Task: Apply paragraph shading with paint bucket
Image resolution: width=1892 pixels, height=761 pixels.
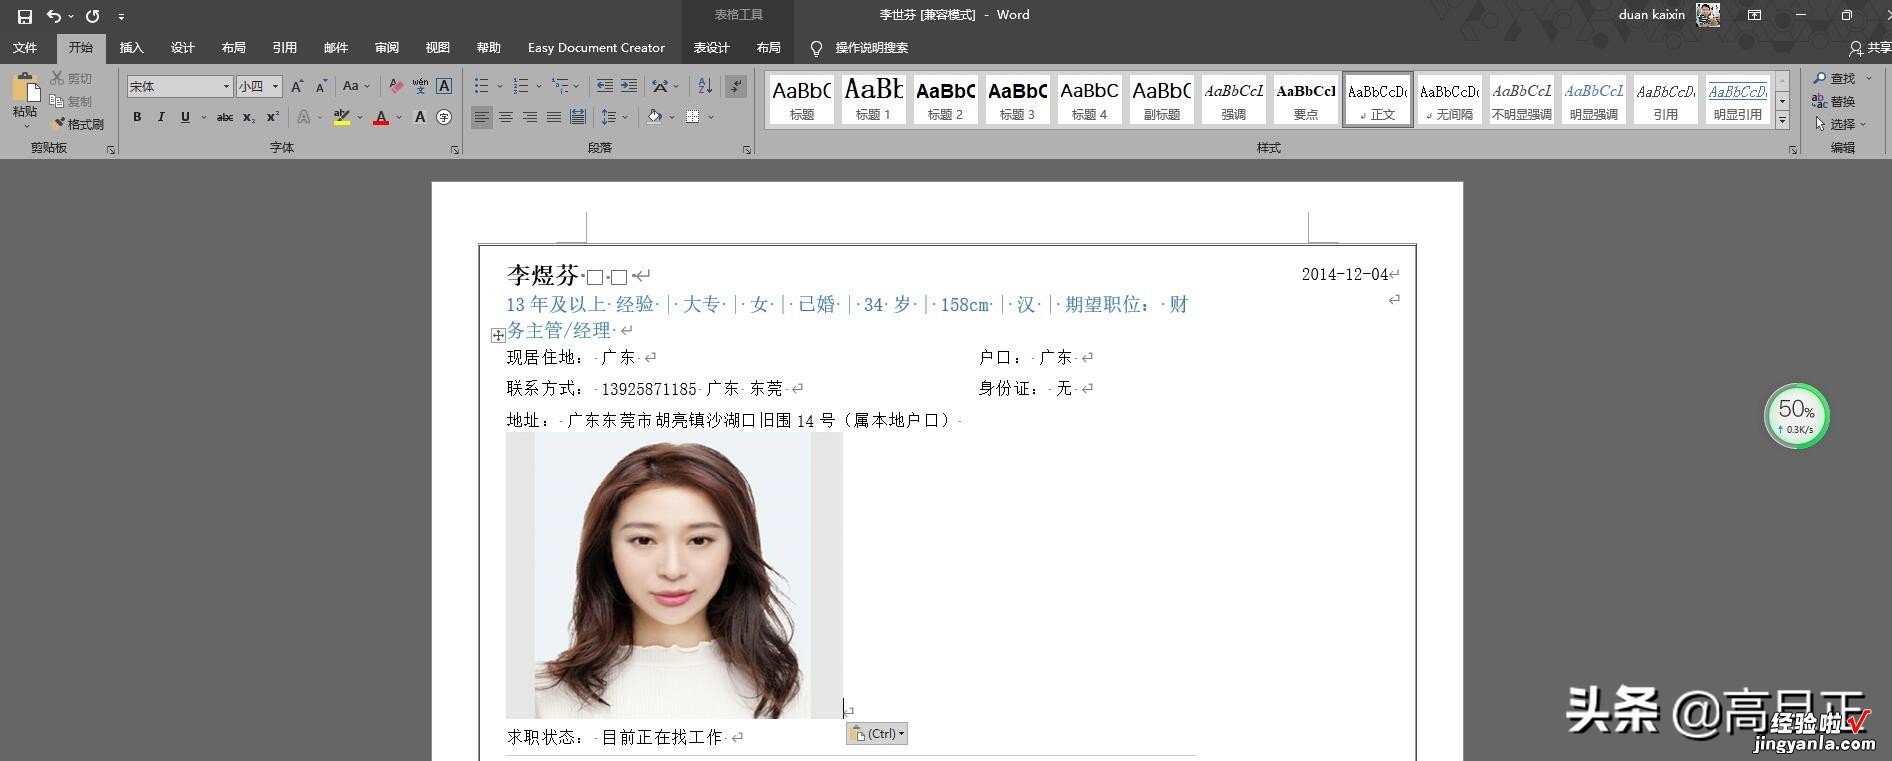Action: [654, 117]
